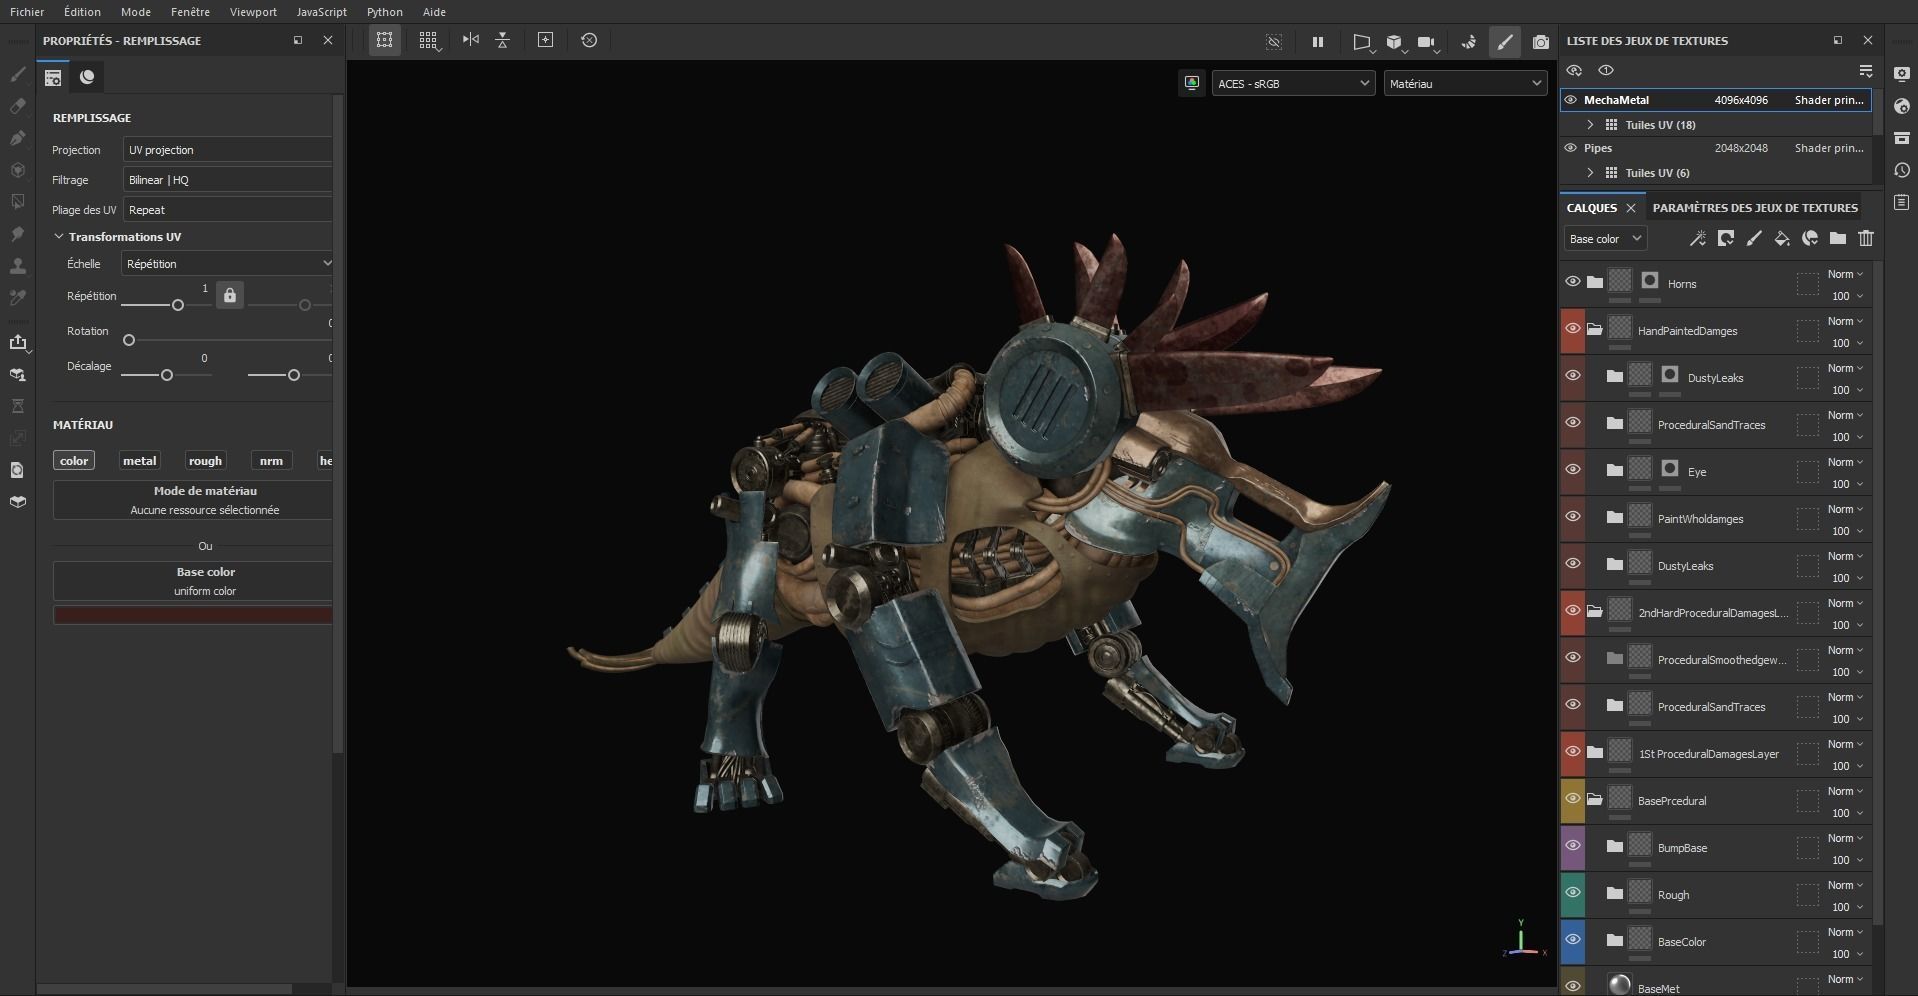Image resolution: width=1918 pixels, height=996 pixels.
Task: Switch to rendering mode camera icon
Action: click(1541, 42)
